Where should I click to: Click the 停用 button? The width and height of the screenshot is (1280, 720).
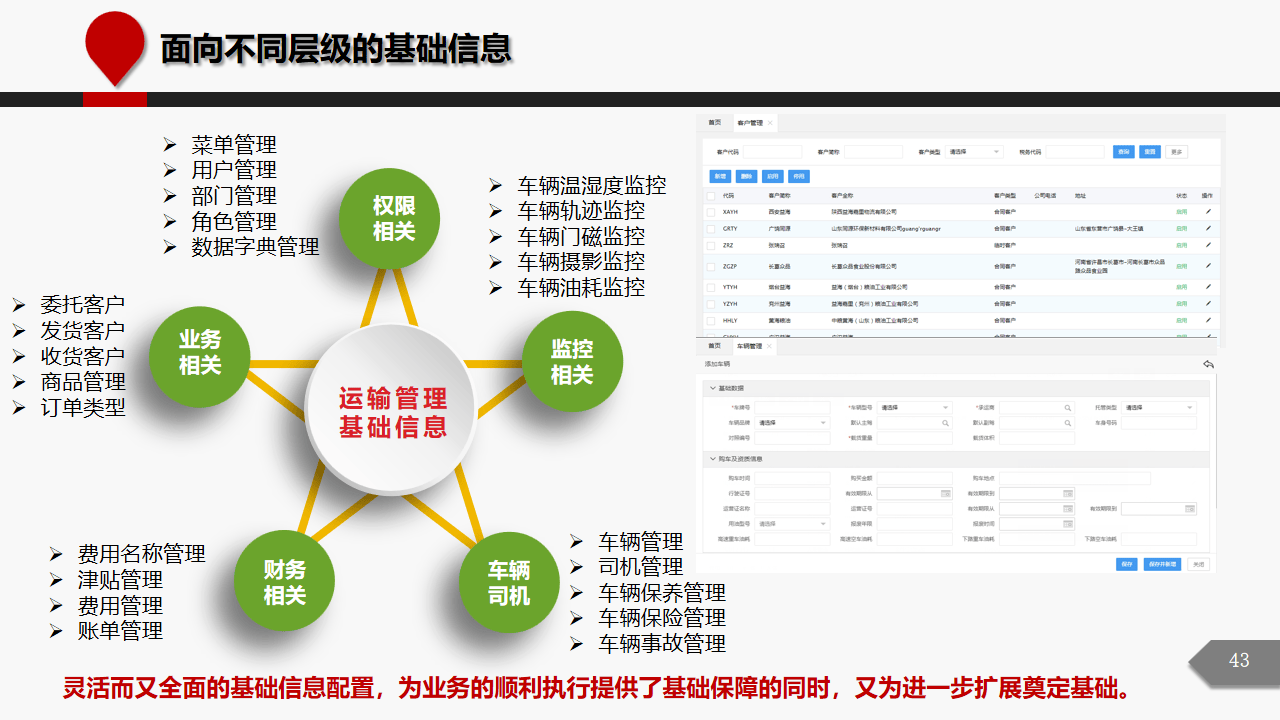click(799, 176)
